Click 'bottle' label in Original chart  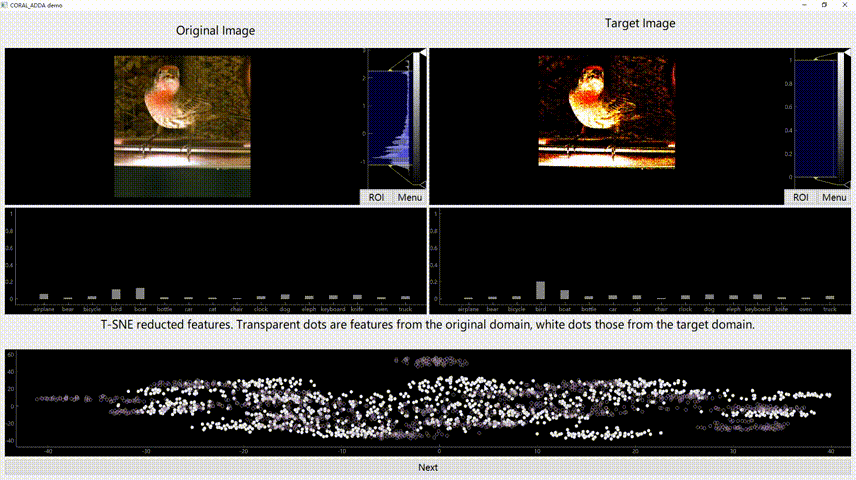(x=164, y=309)
